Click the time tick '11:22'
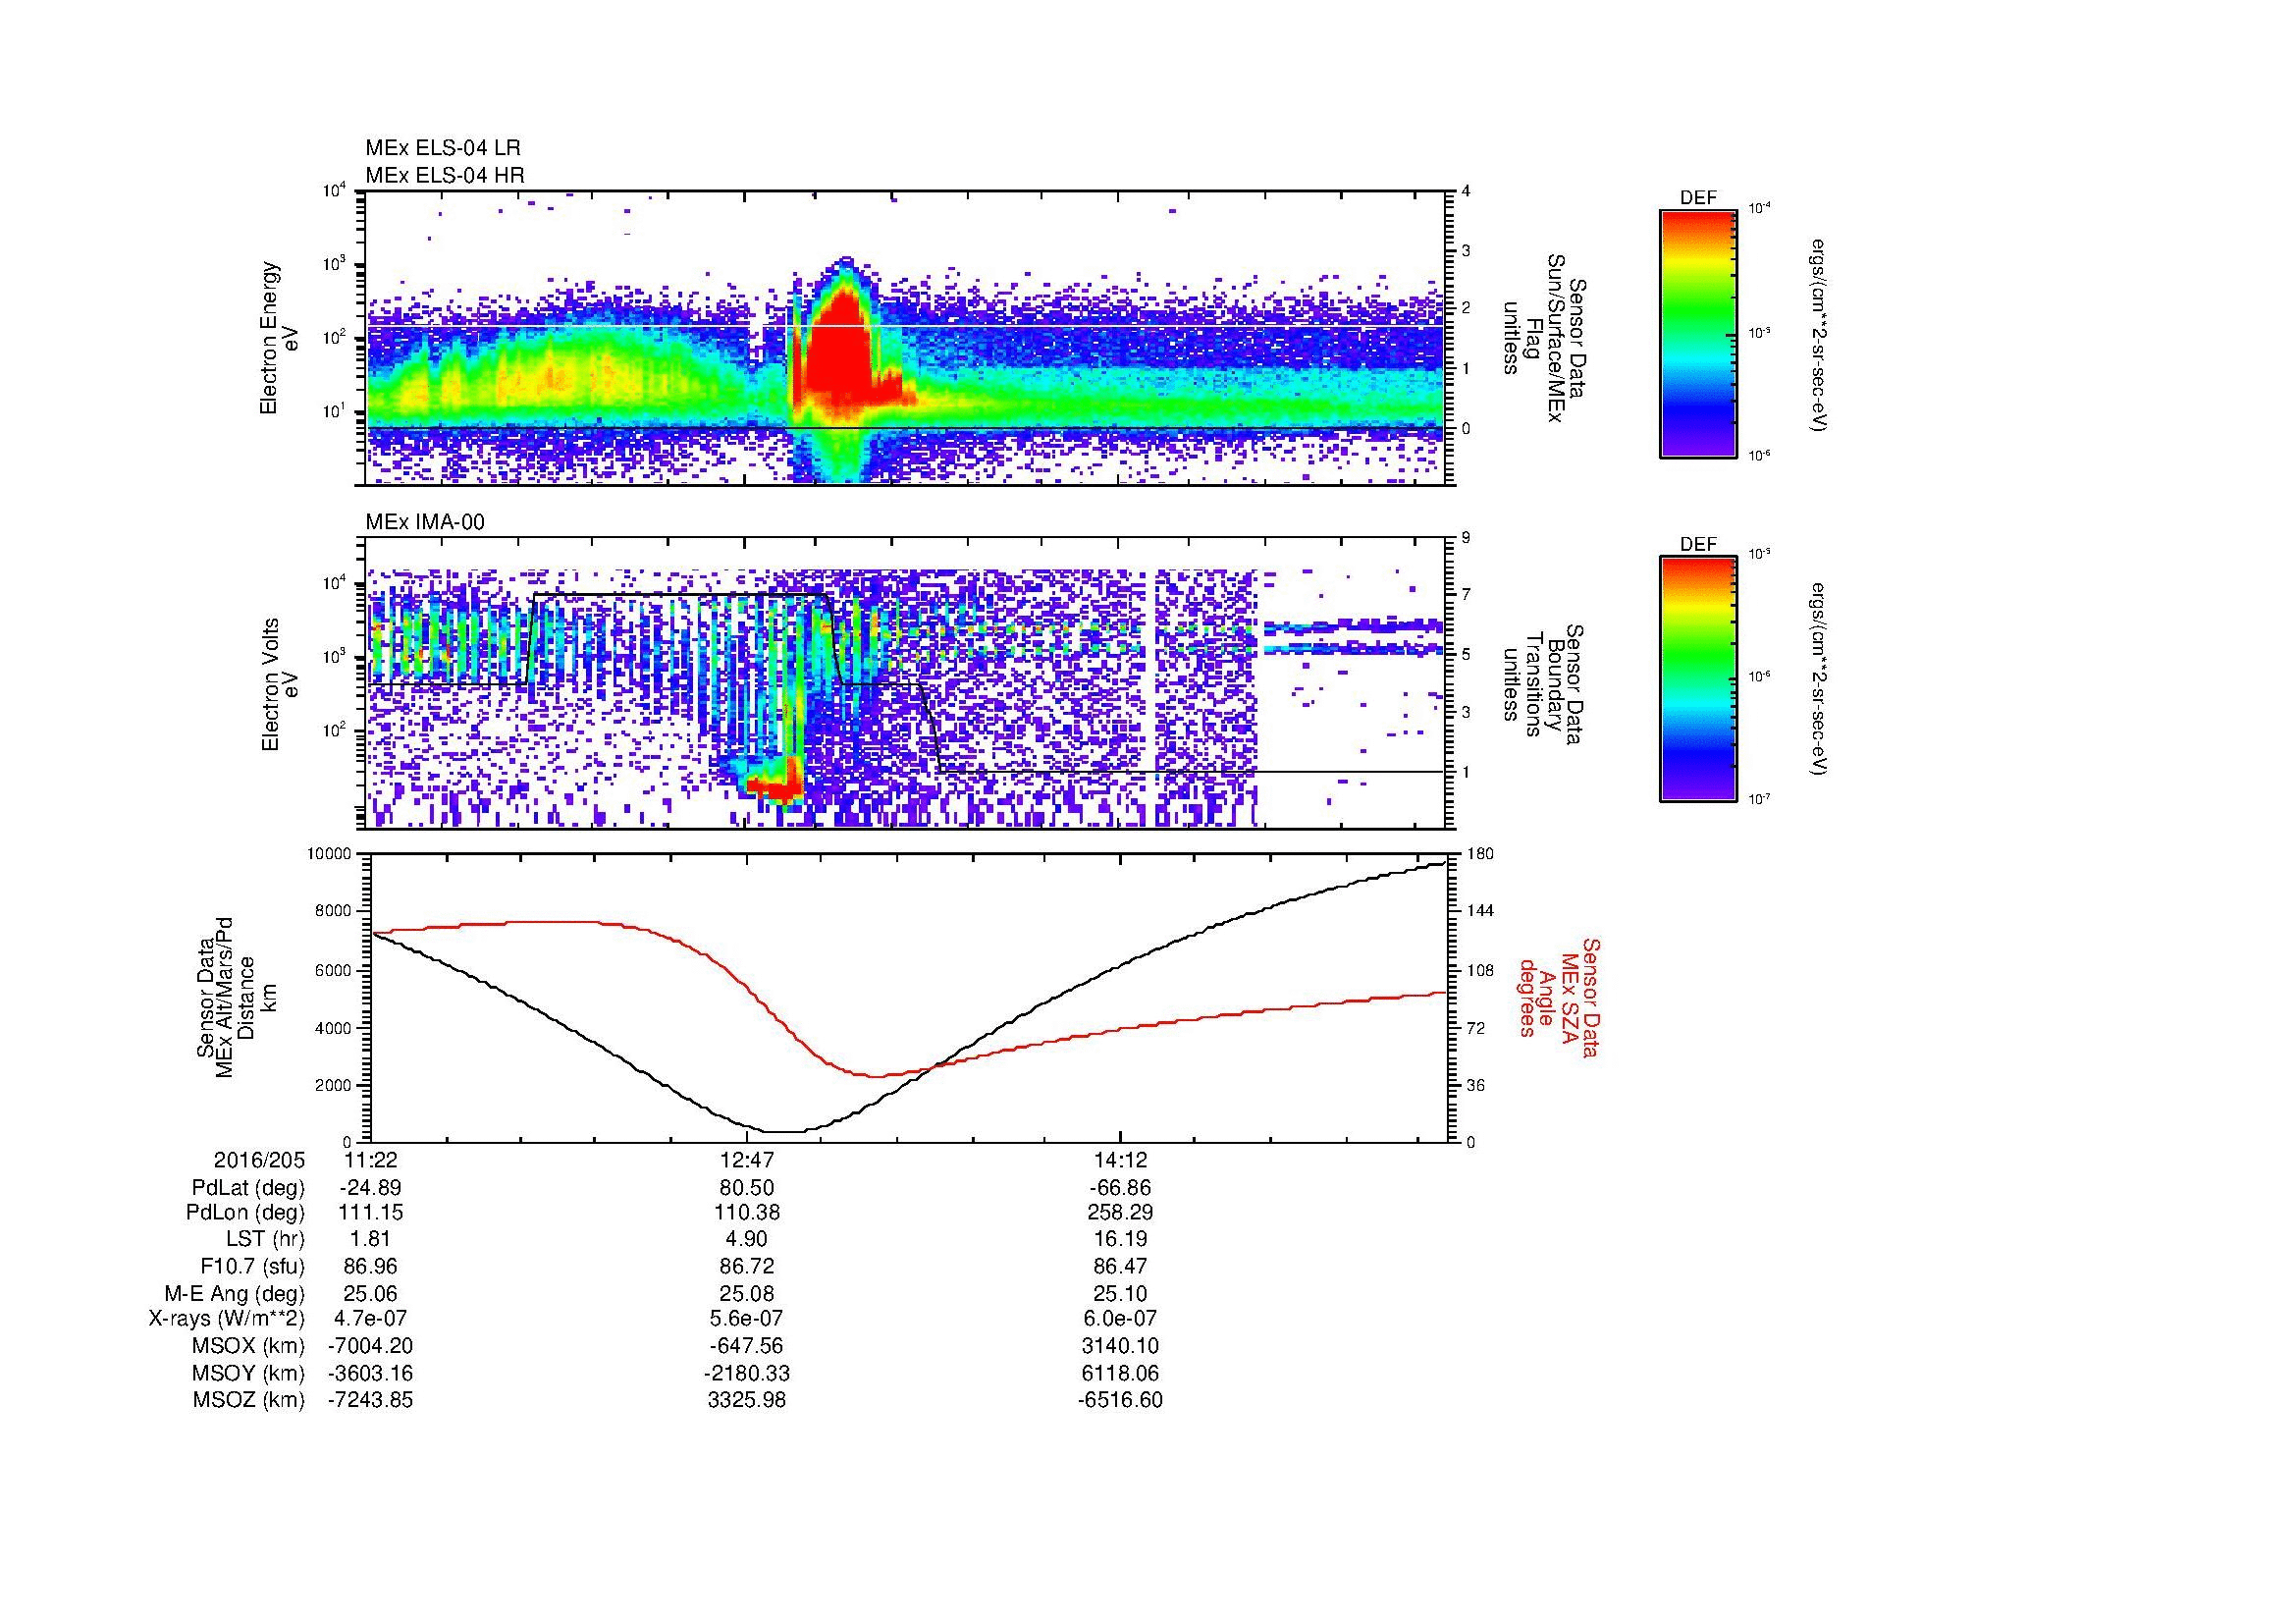 [x=371, y=1160]
